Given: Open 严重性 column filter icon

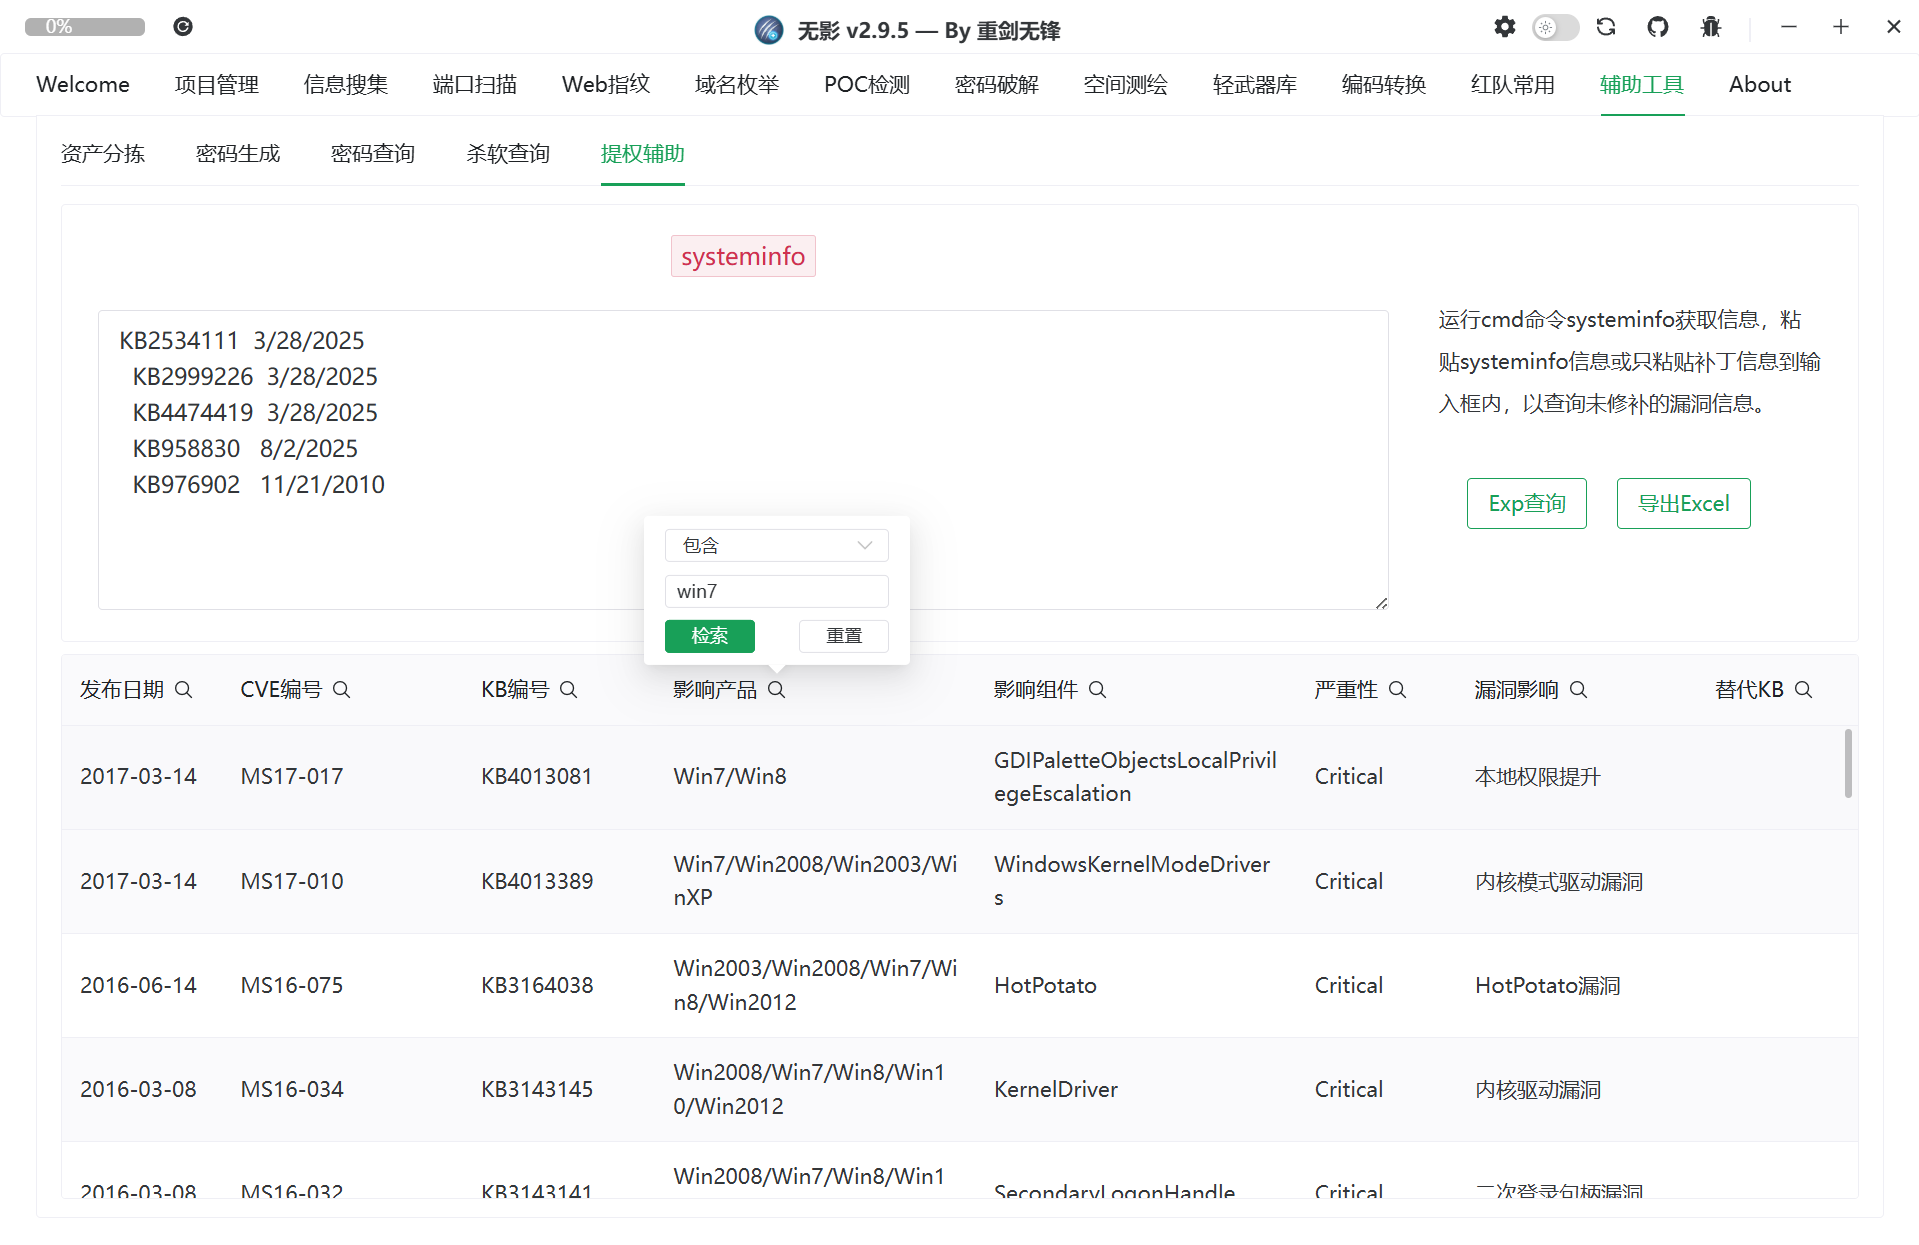Looking at the screenshot, I should (x=1398, y=690).
